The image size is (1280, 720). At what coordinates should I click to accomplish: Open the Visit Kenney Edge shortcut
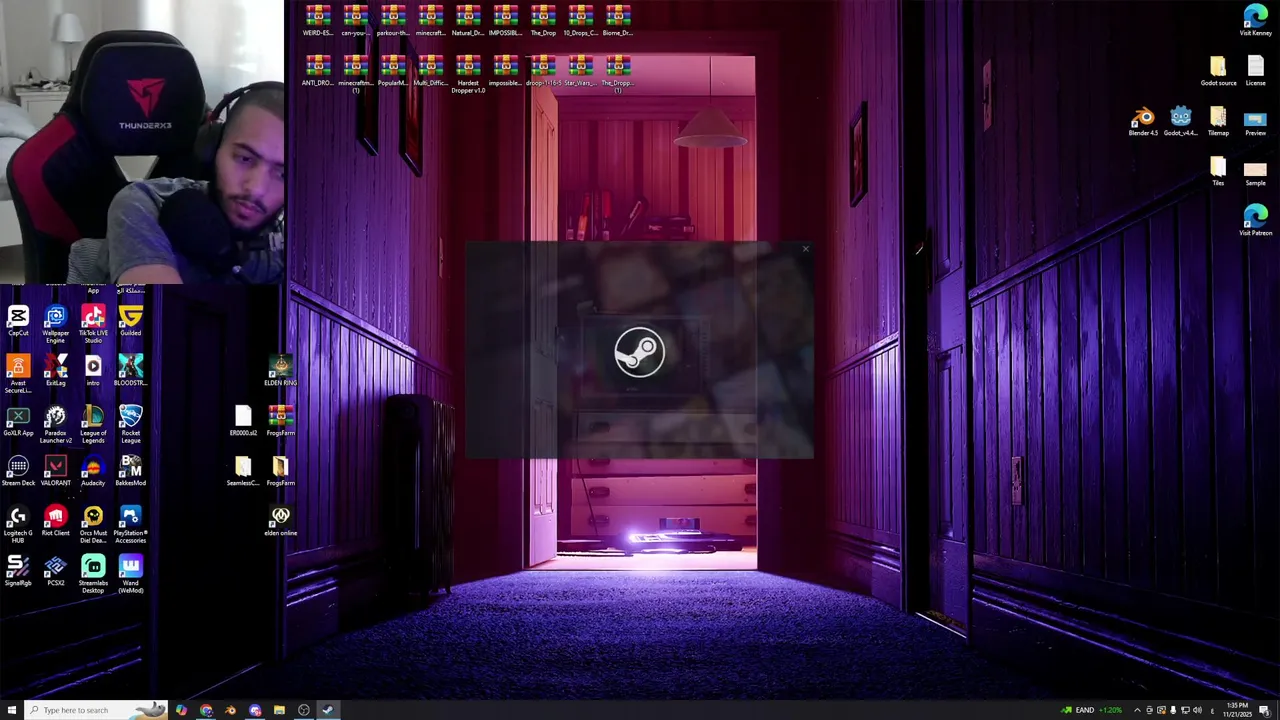click(1255, 21)
